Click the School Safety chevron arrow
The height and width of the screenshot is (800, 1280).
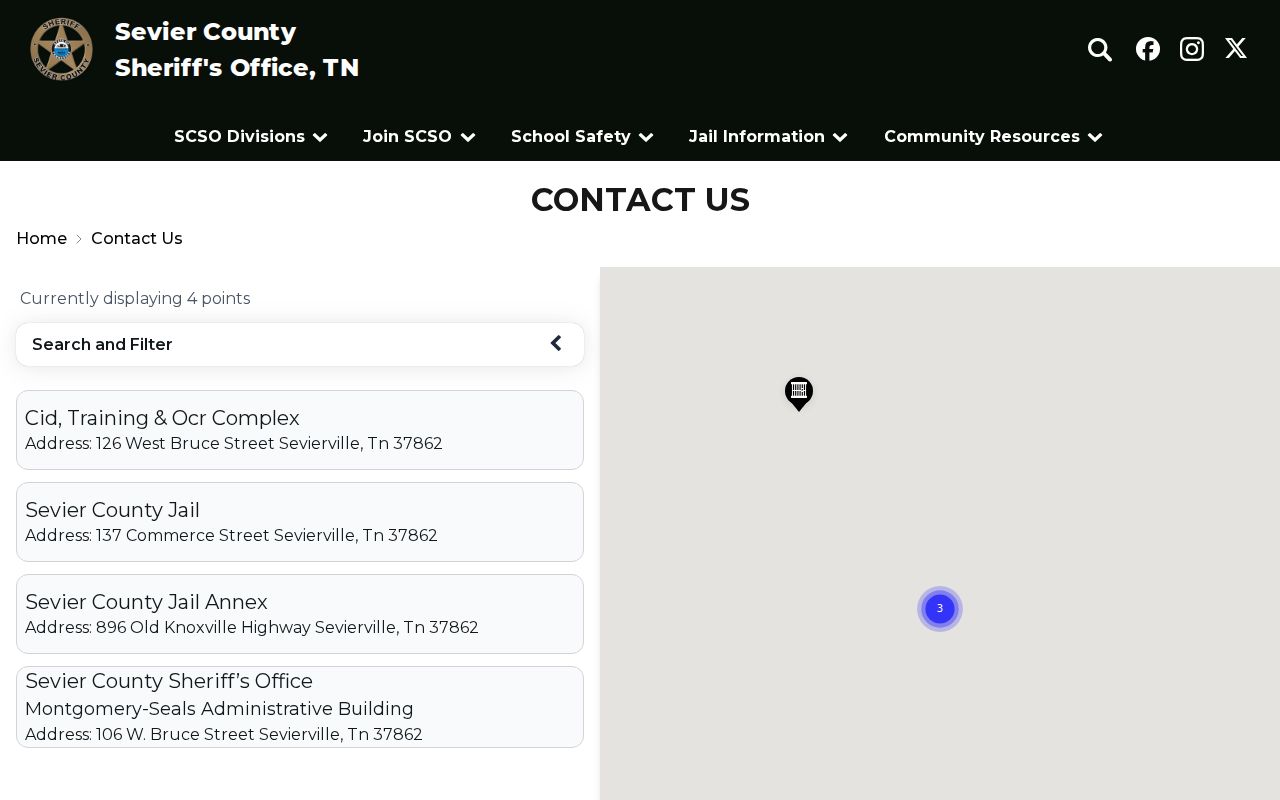(x=646, y=137)
